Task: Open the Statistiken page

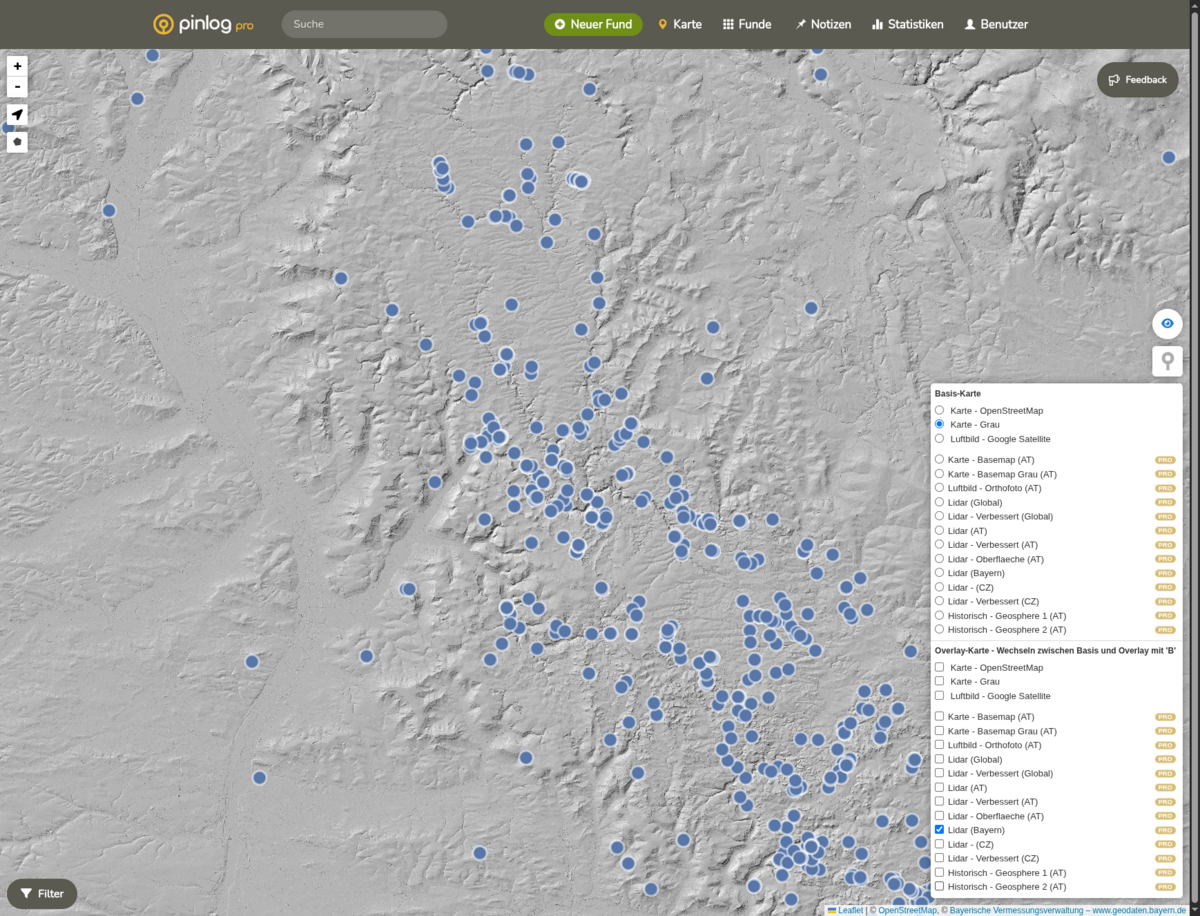Action: [x=907, y=24]
